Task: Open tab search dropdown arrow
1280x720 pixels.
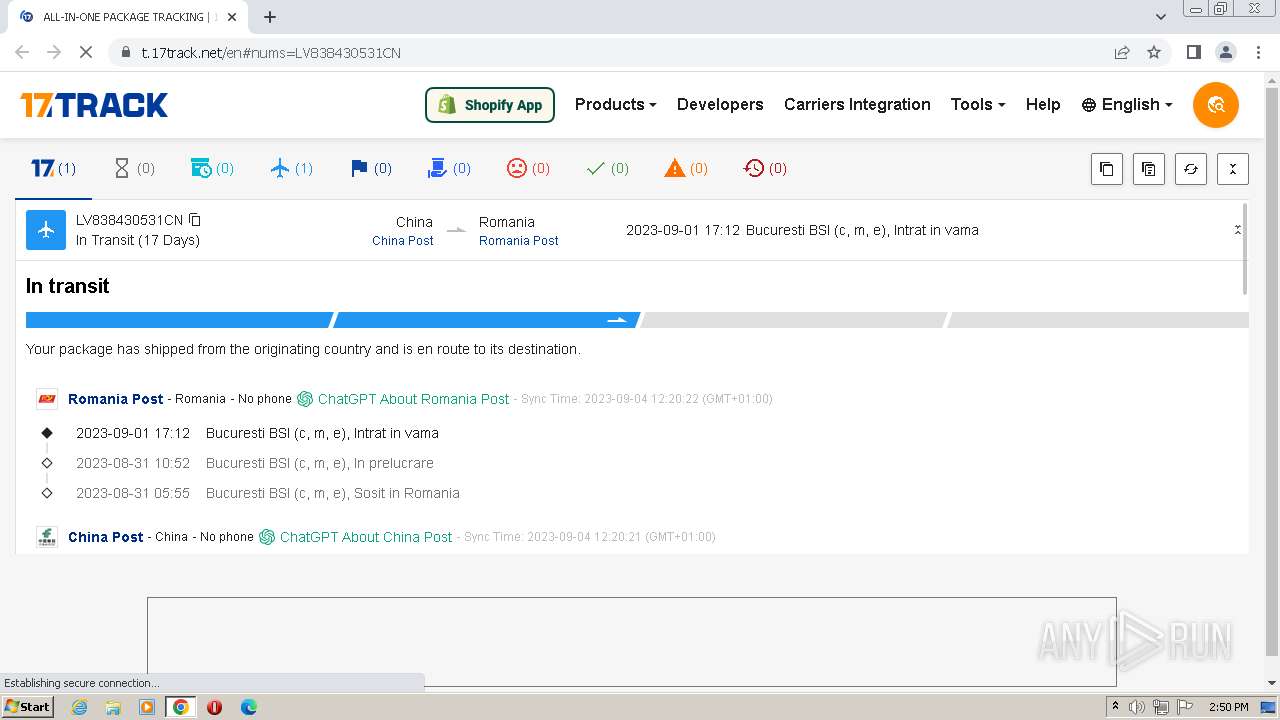Action: click(1161, 17)
